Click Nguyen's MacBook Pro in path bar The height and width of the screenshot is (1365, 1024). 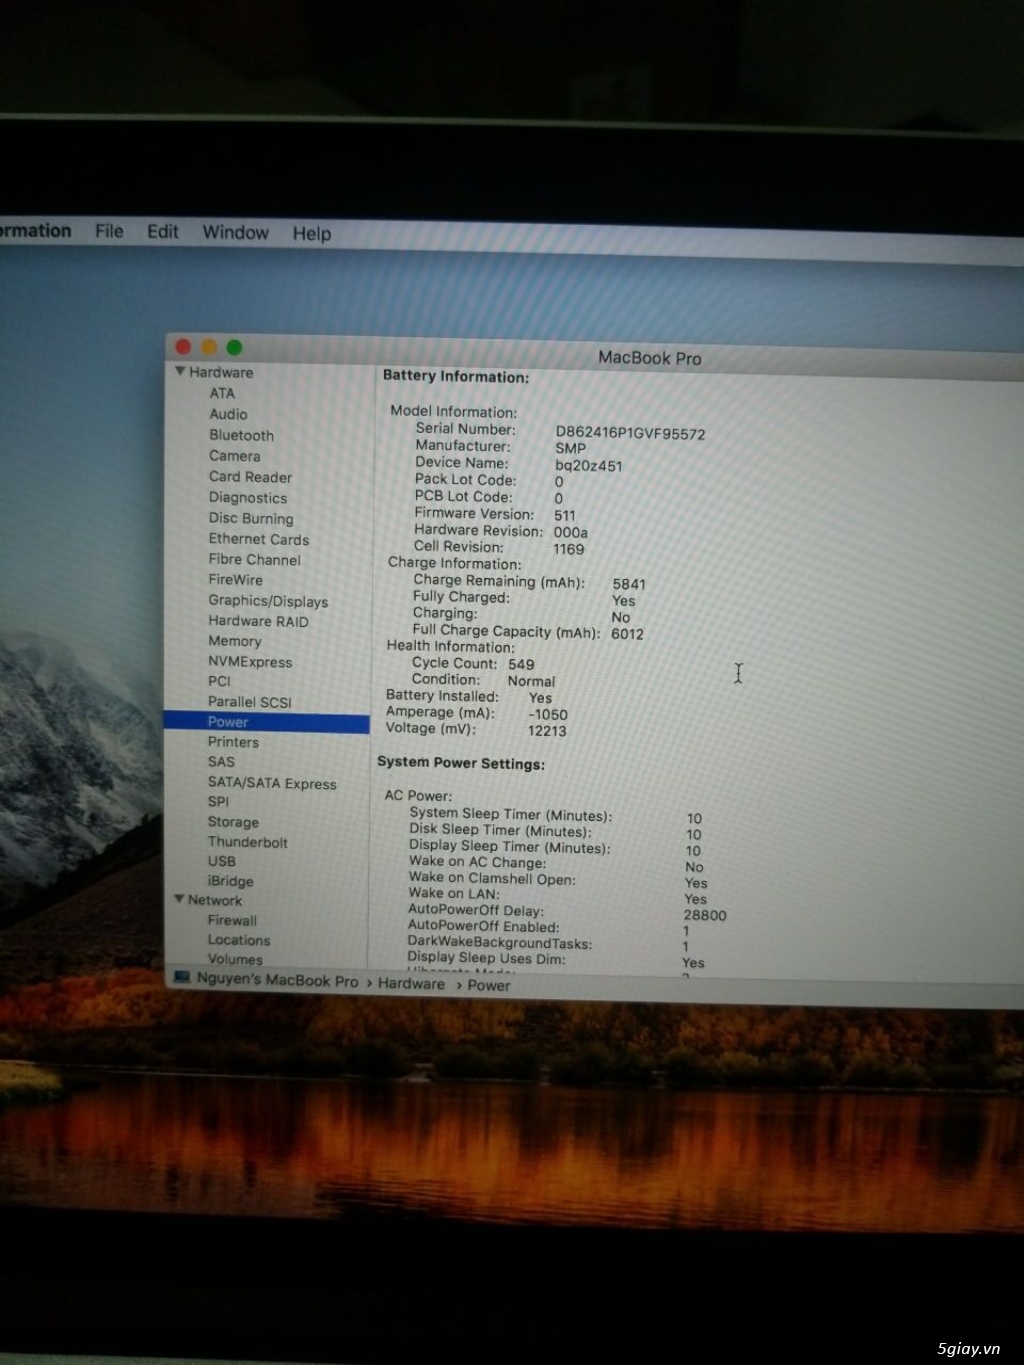pos(277,980)
